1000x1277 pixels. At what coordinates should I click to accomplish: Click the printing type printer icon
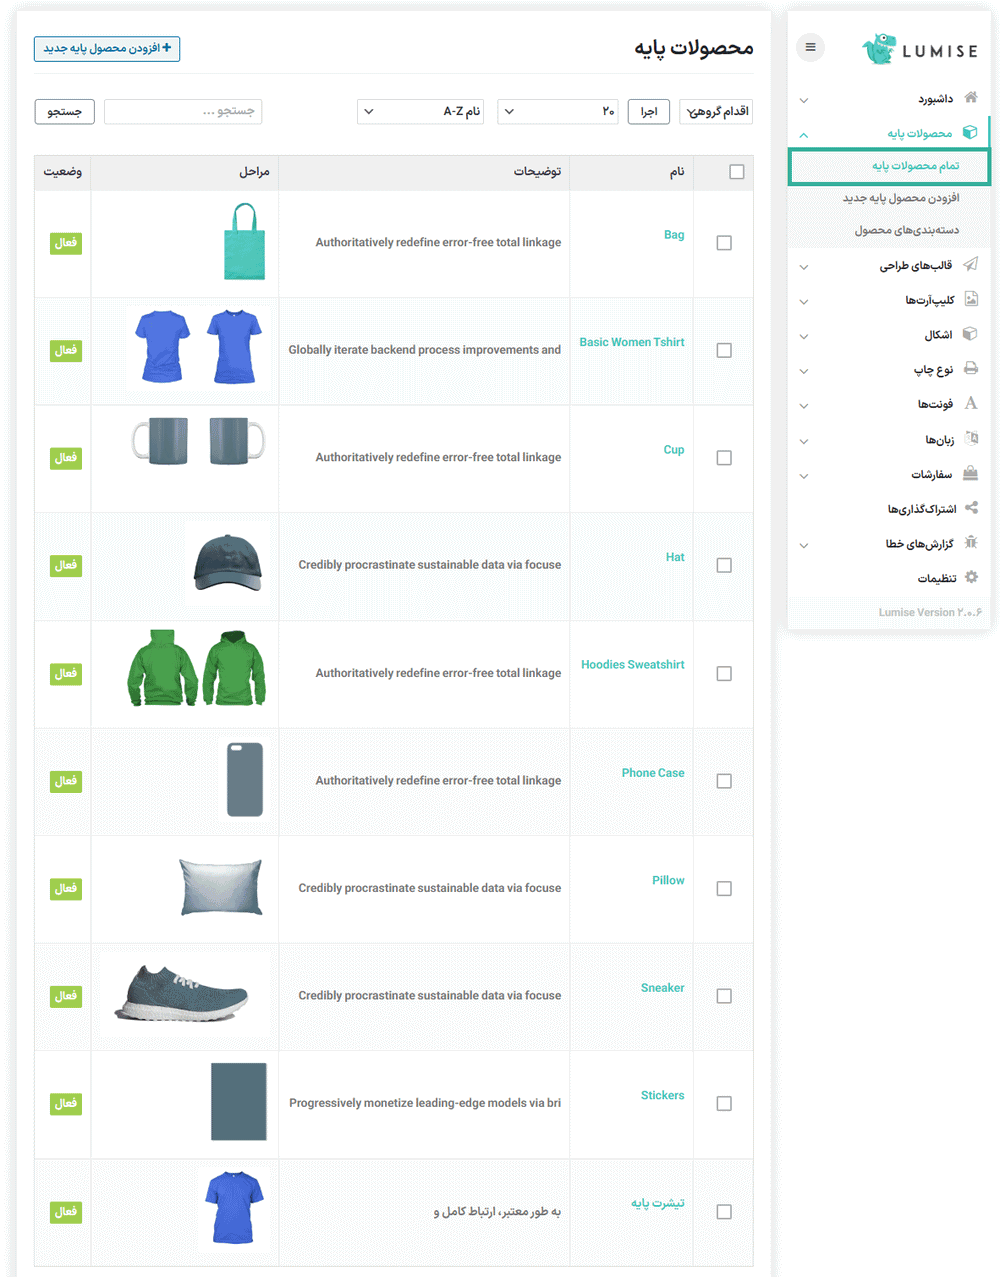(970, 369)
